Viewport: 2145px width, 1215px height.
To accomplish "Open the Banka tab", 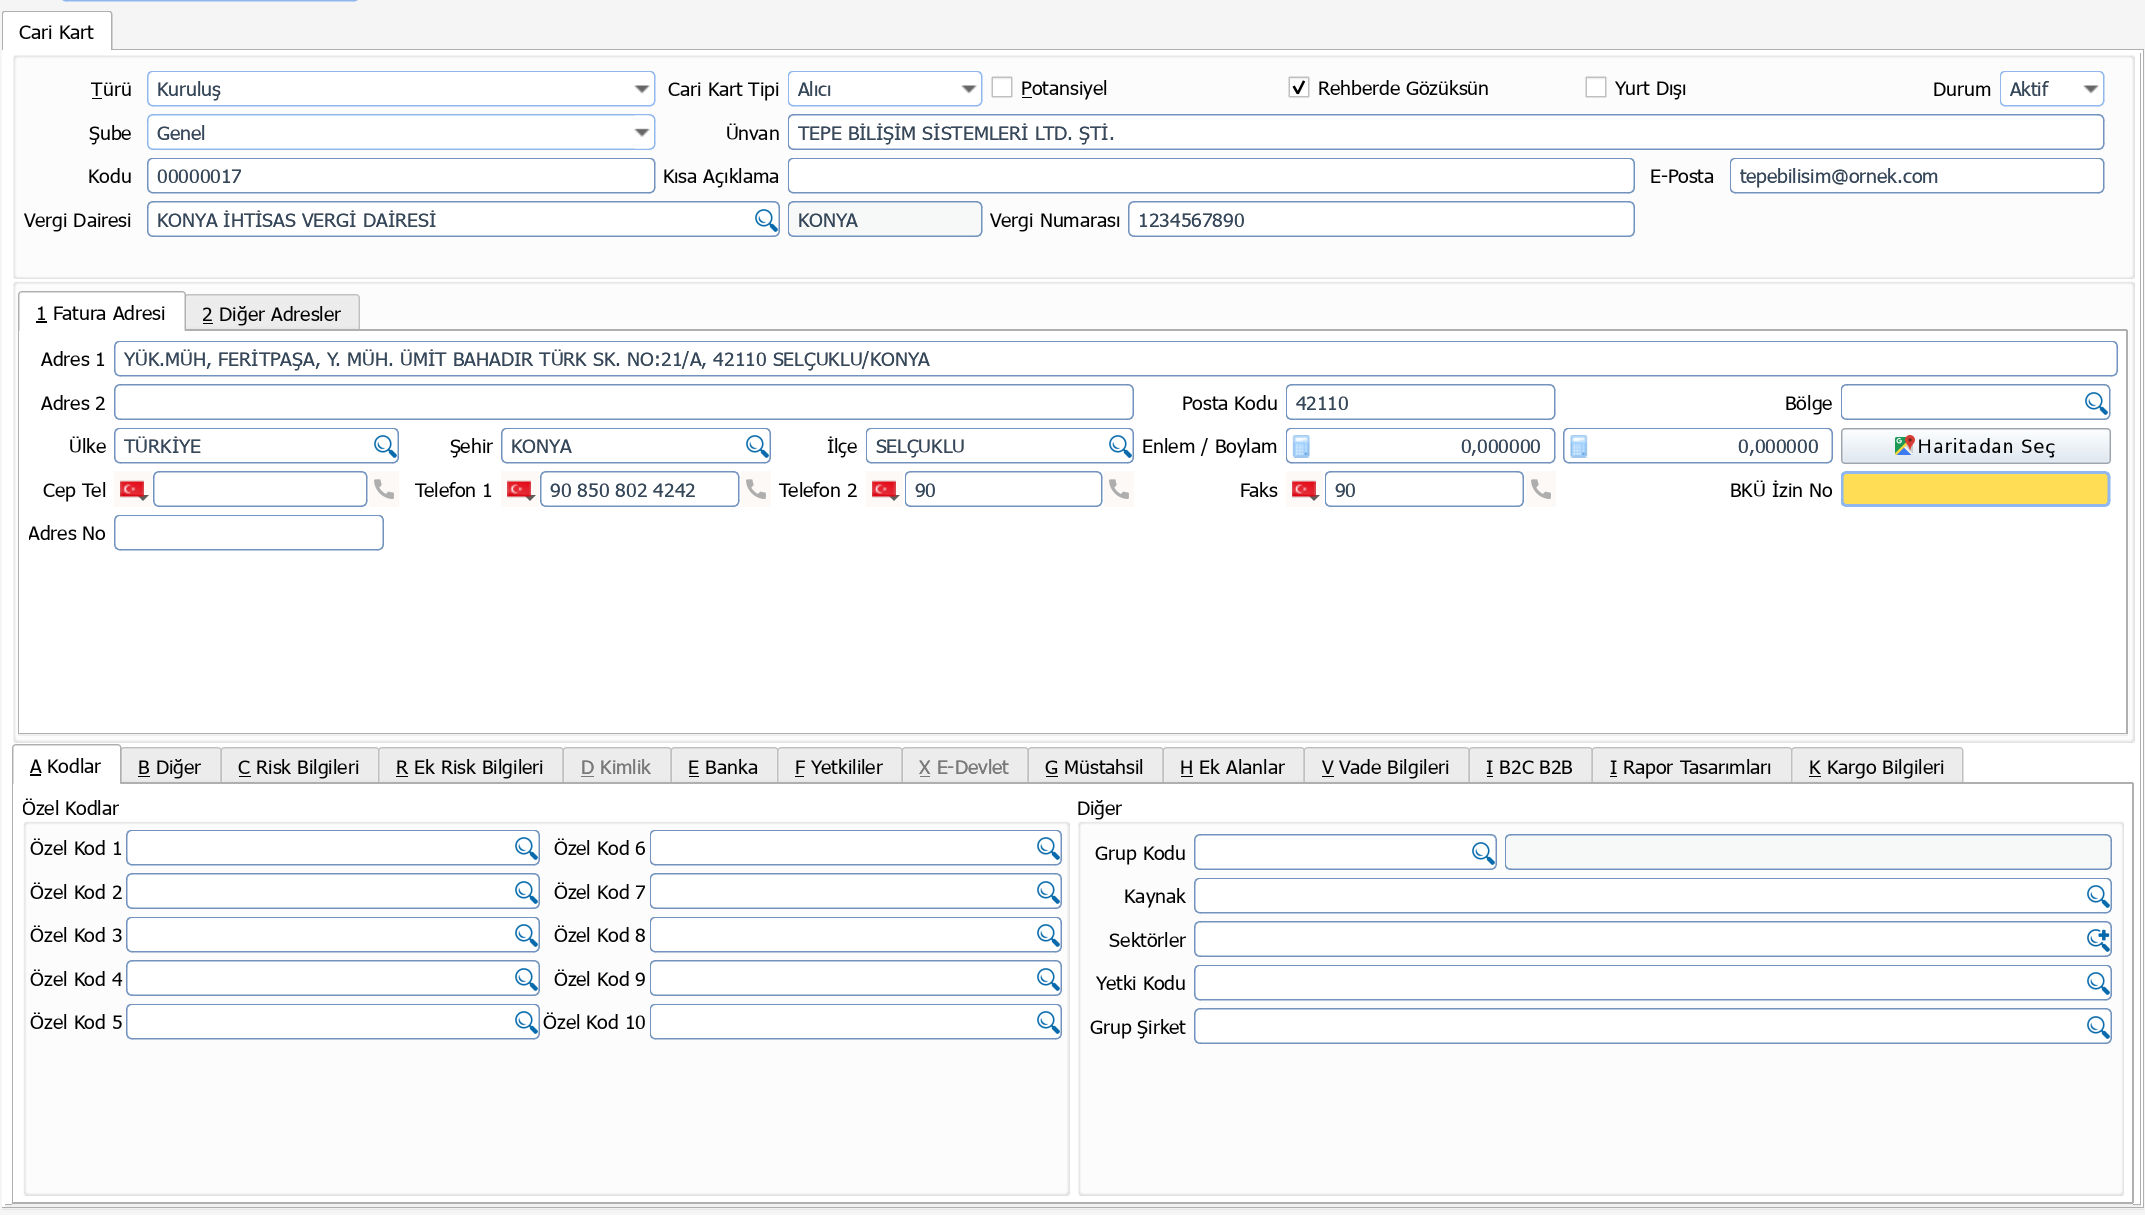I will pos(723,767).
